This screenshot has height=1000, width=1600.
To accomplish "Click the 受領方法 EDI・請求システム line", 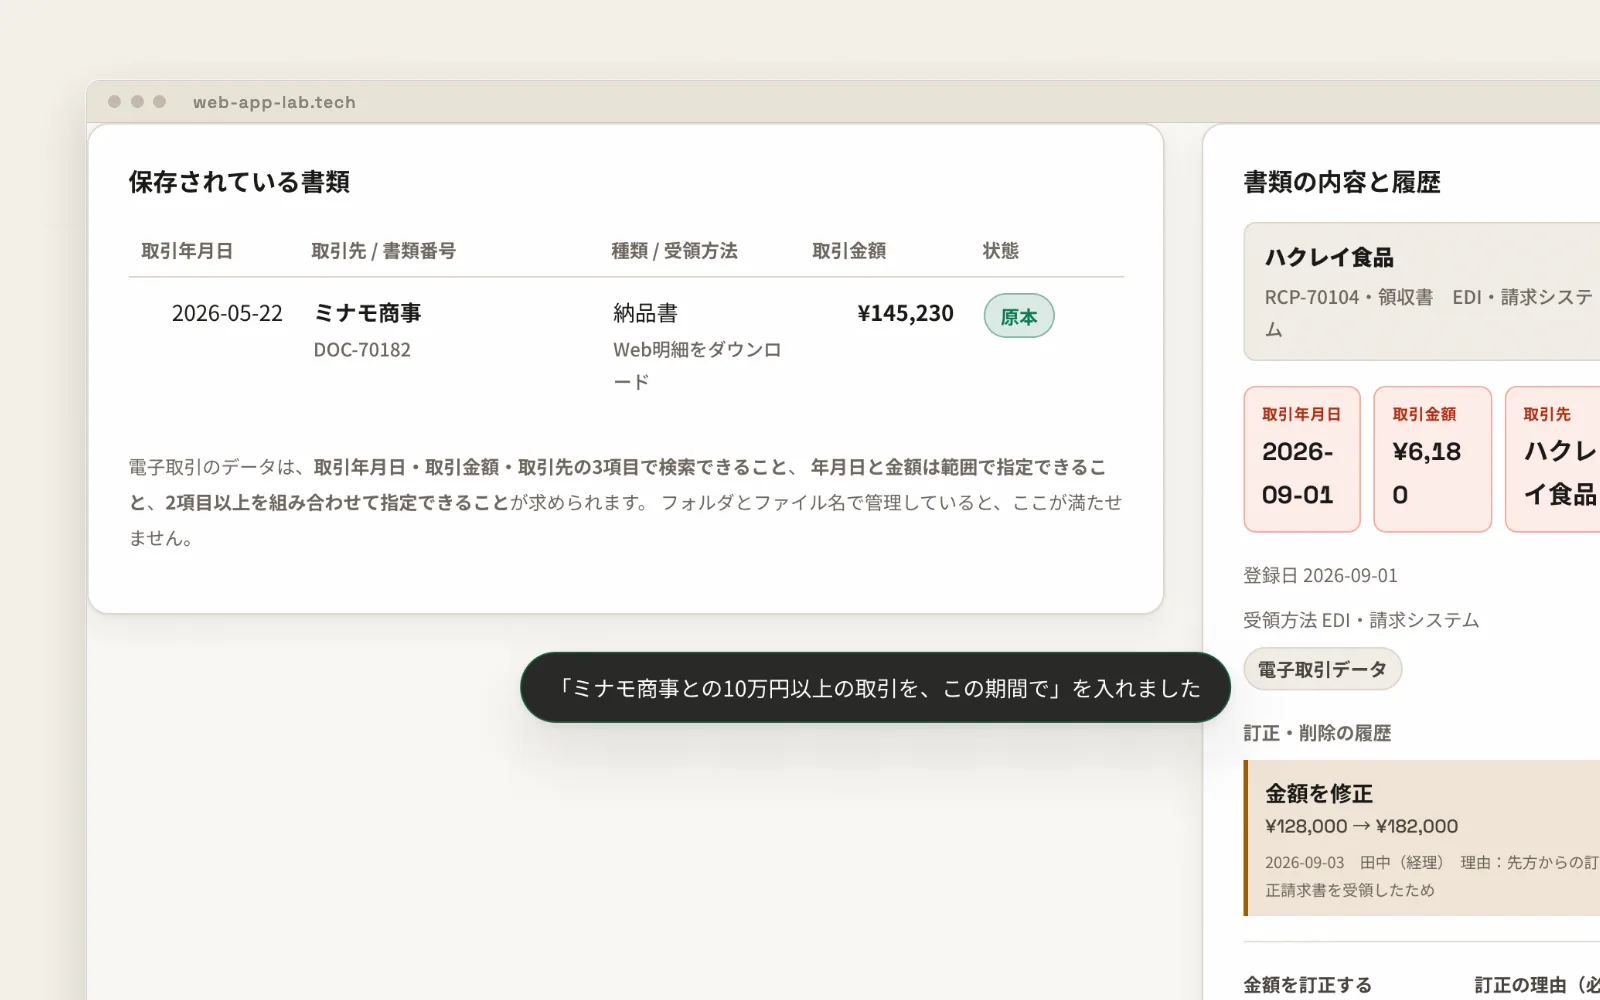I will (1361, 620).
